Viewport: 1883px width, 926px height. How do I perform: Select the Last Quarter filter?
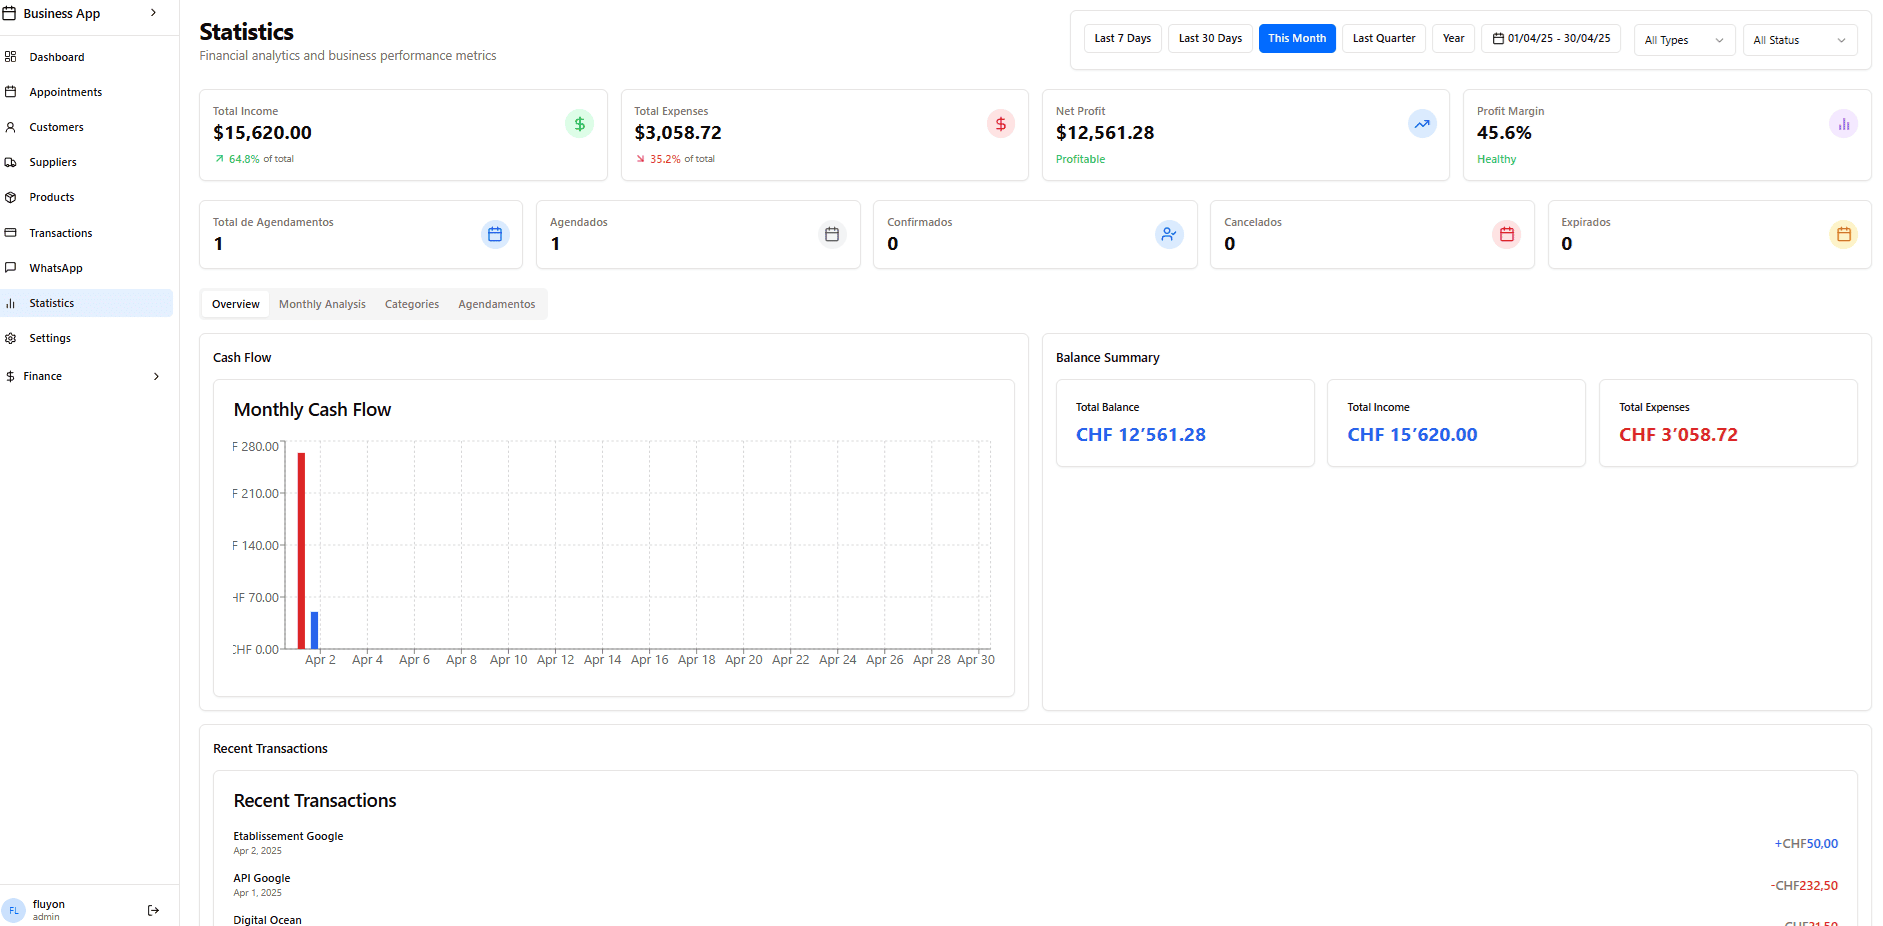(1383, 38)
